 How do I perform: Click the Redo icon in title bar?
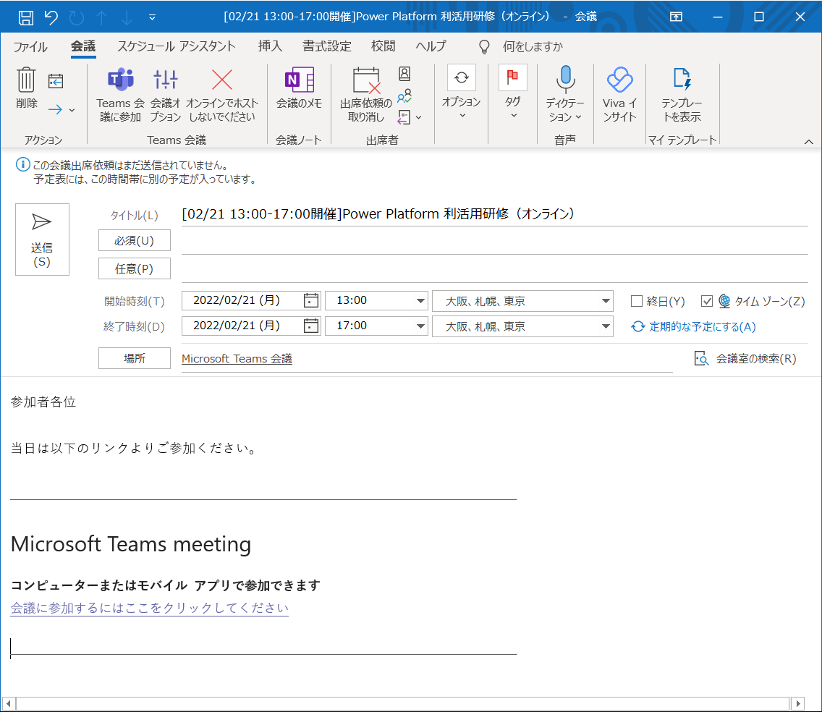pos(77,17)
